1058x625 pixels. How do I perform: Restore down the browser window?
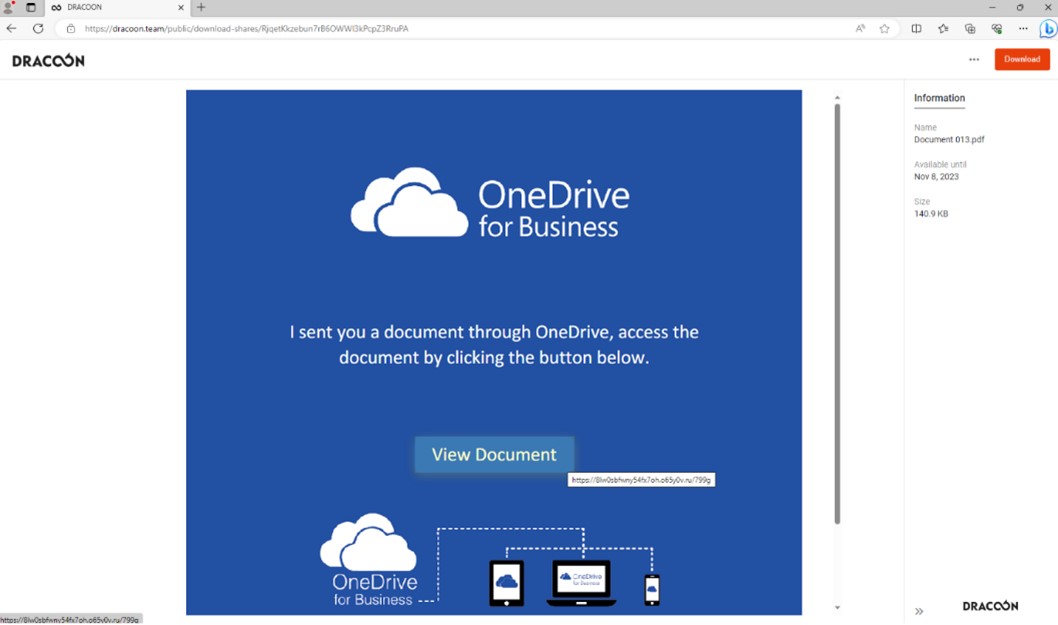tap(1020, 7)
